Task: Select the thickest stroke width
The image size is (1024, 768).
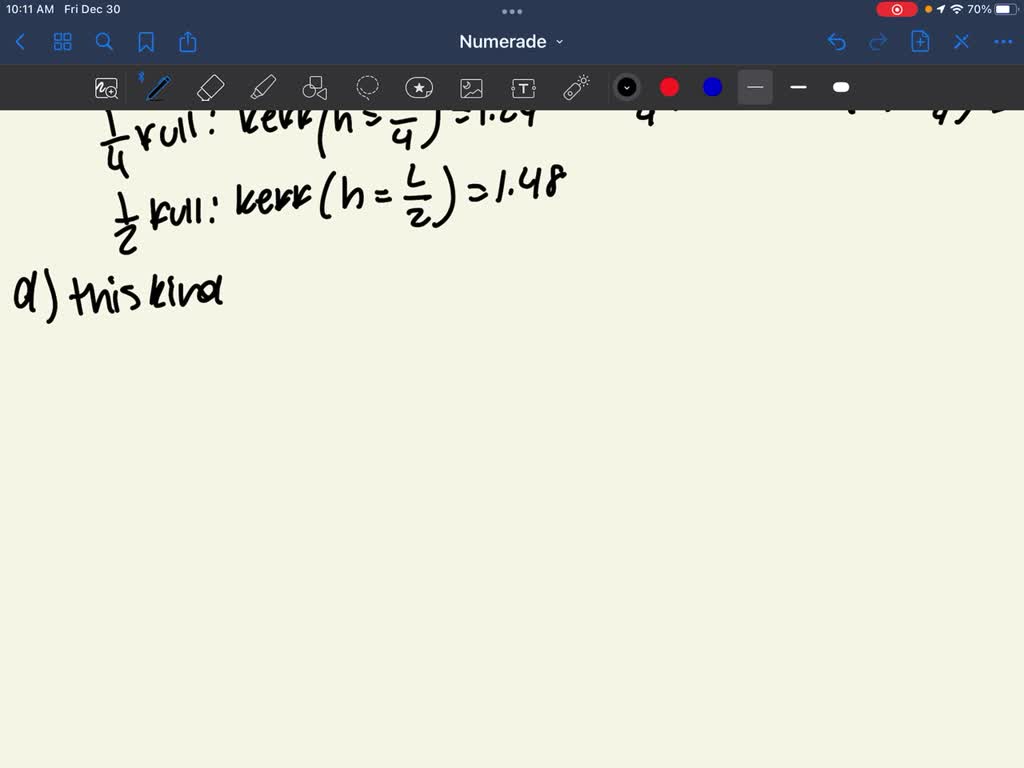Action: pos(841,88)
